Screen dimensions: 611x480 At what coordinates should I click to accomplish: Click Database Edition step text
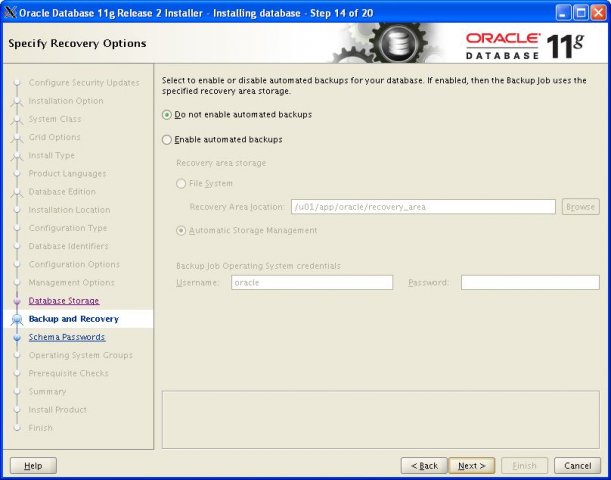(62, 192)
